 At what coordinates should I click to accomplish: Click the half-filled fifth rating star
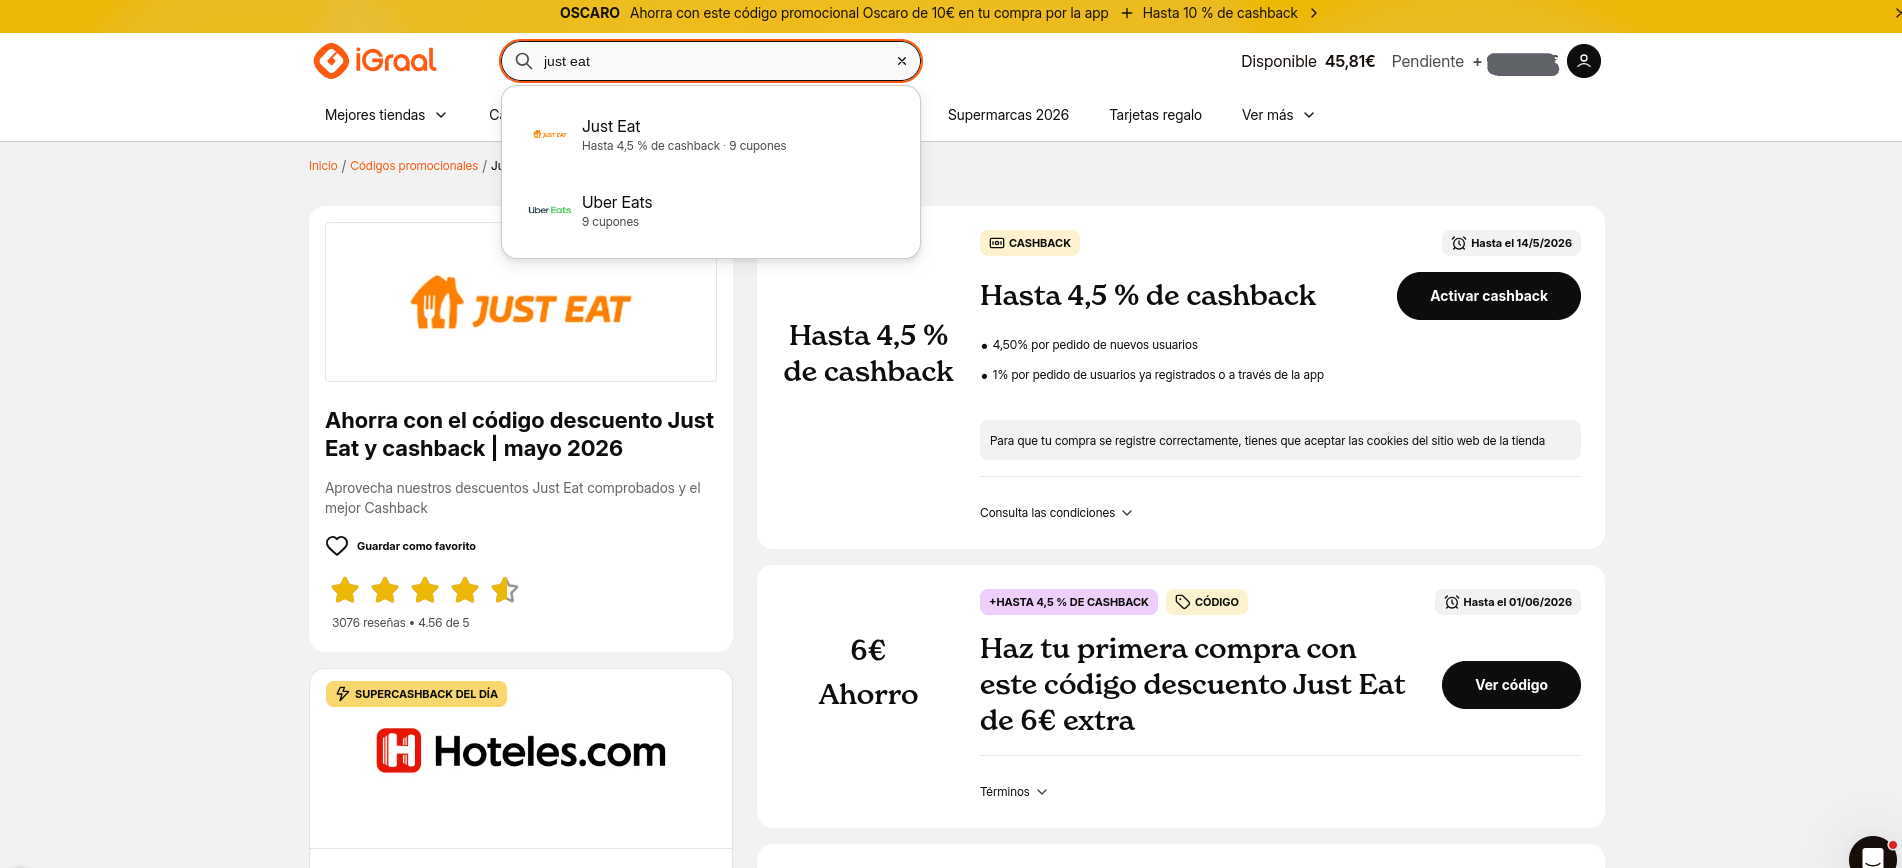505,590
